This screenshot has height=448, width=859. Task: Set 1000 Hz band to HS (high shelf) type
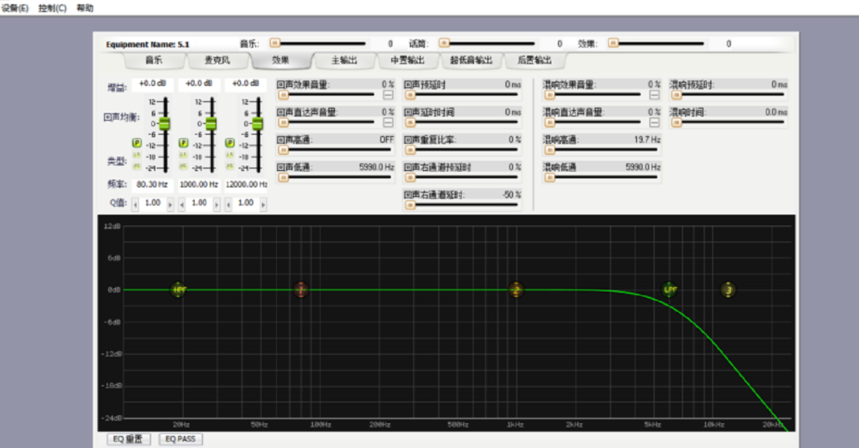[x=184, y=166]
